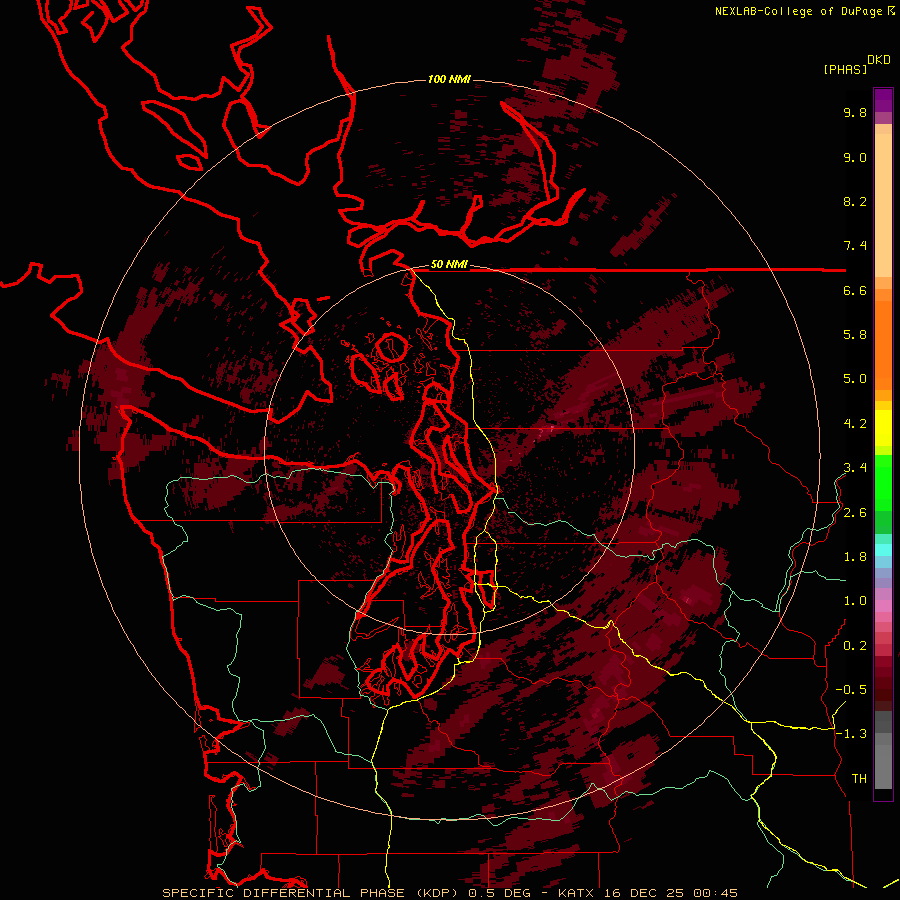Click the 8.2 color scale value
Image resolution: width=900 pixels, height=900 pixels.
[x=855, y=202]
